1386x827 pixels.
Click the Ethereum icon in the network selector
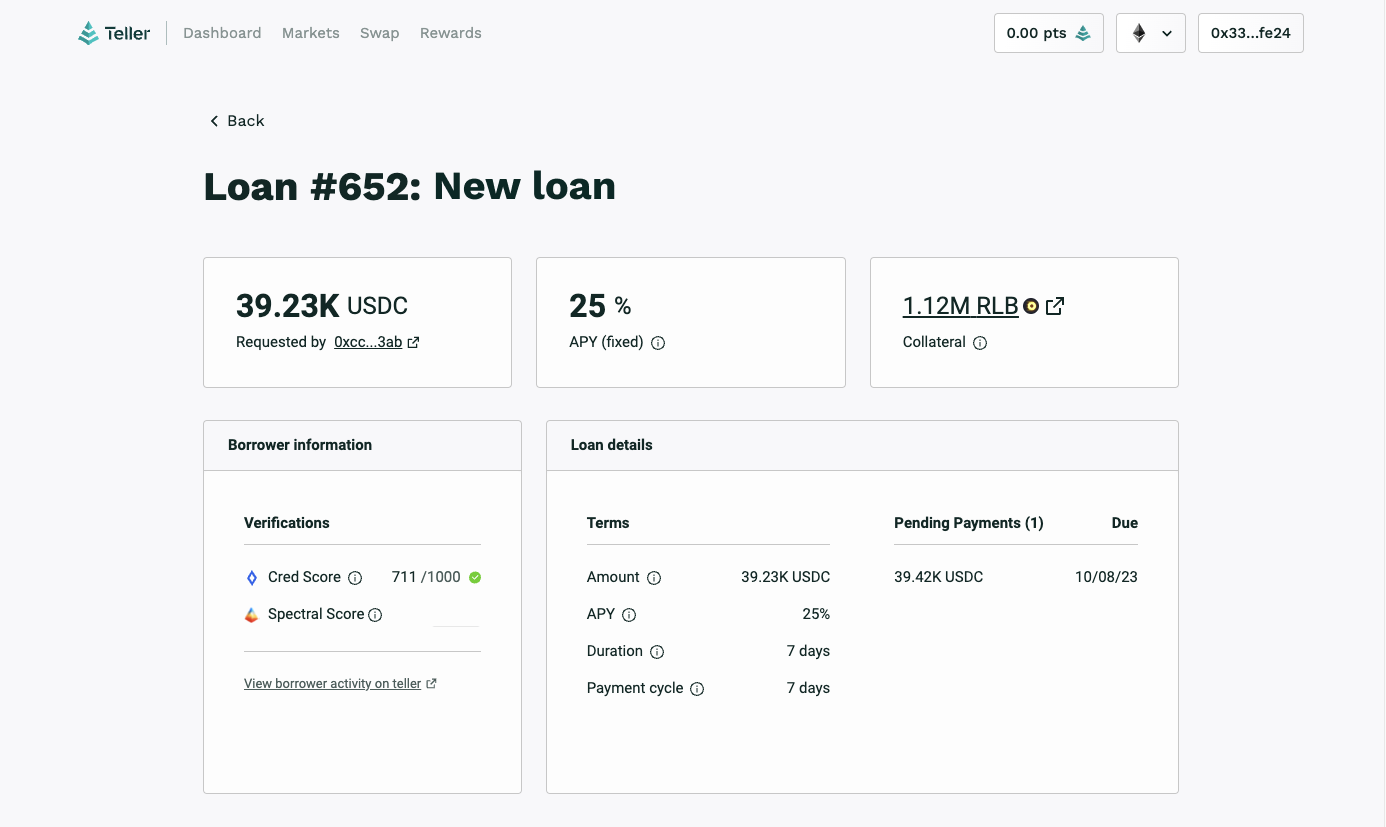click(1138, 32)
